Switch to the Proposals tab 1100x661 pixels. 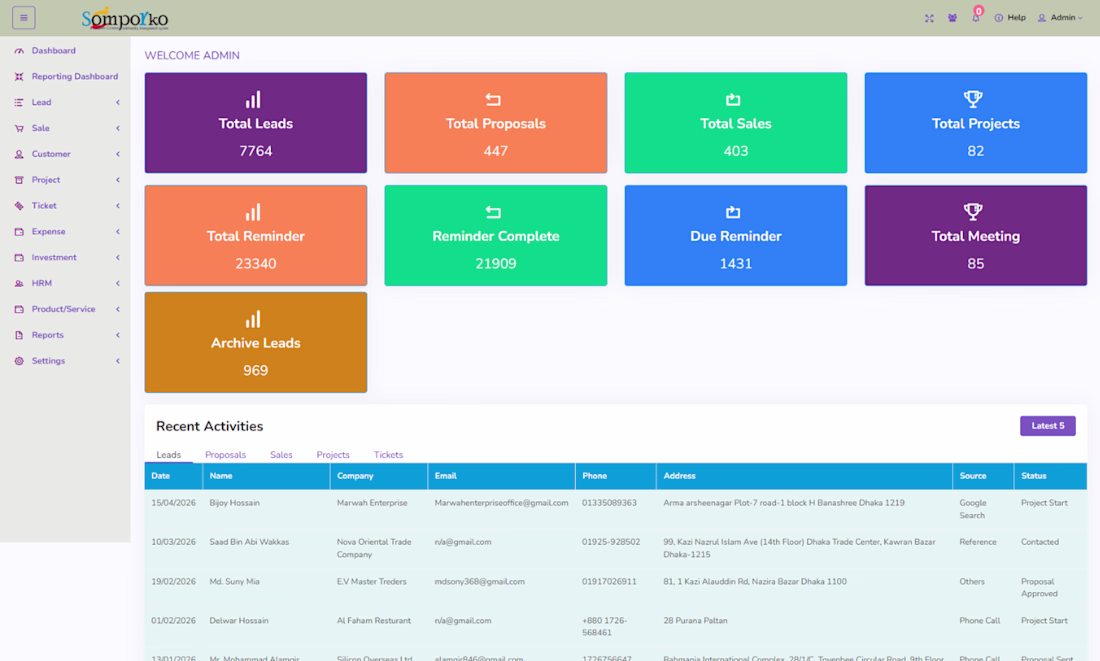point(225,455)
